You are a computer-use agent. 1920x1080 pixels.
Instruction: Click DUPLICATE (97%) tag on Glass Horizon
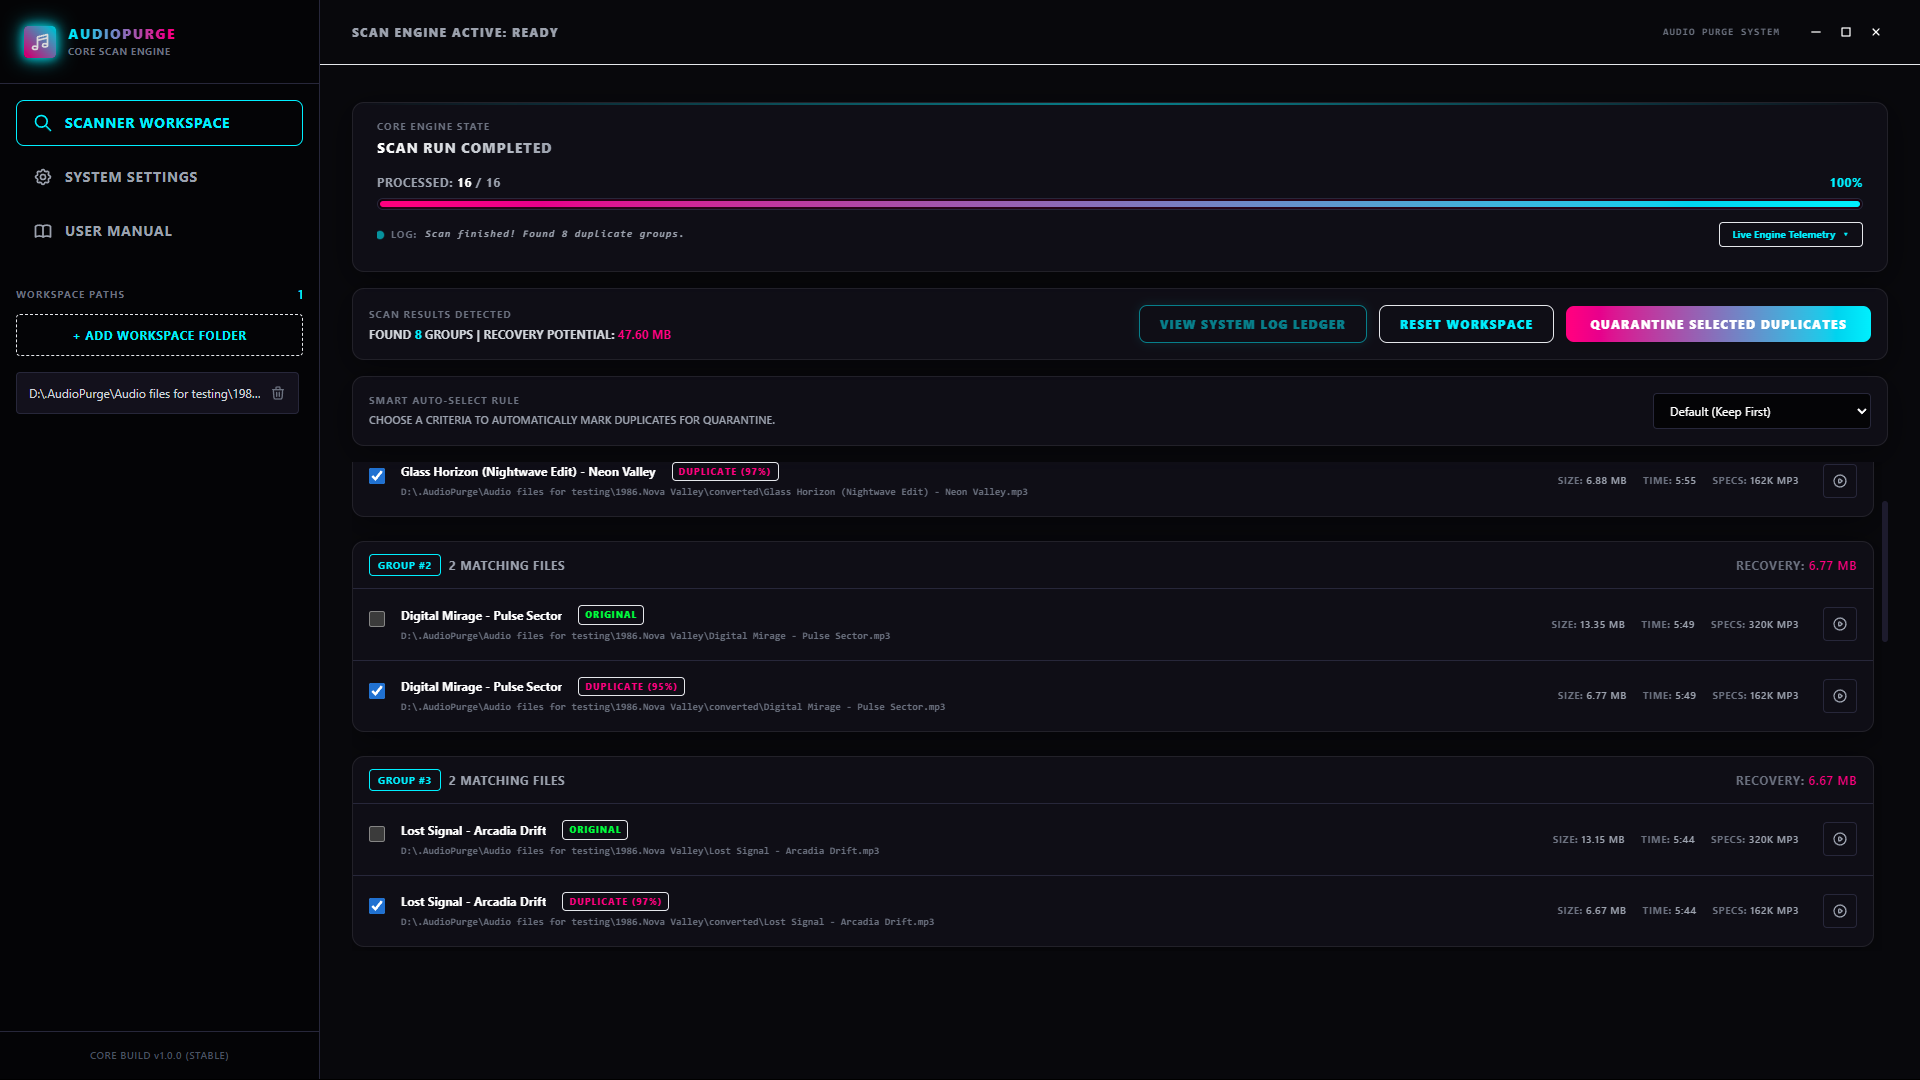pyautogui.click(x=725, y=472)
